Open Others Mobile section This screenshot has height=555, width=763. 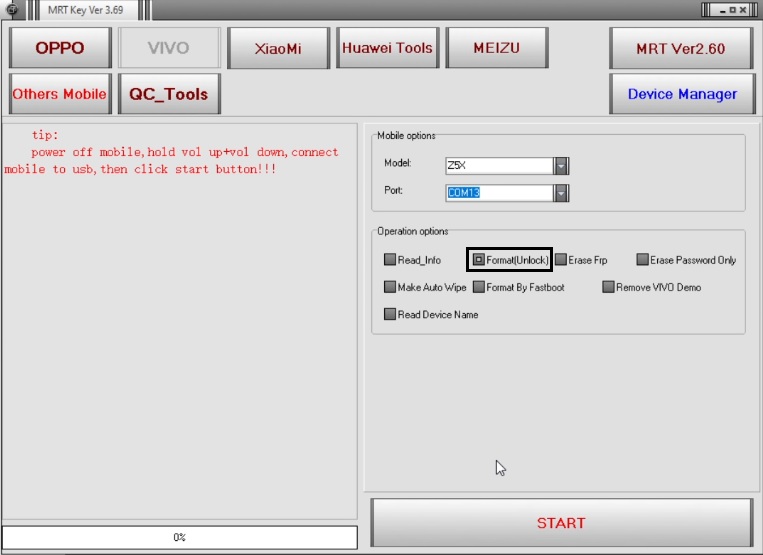(x=60, y=94)
